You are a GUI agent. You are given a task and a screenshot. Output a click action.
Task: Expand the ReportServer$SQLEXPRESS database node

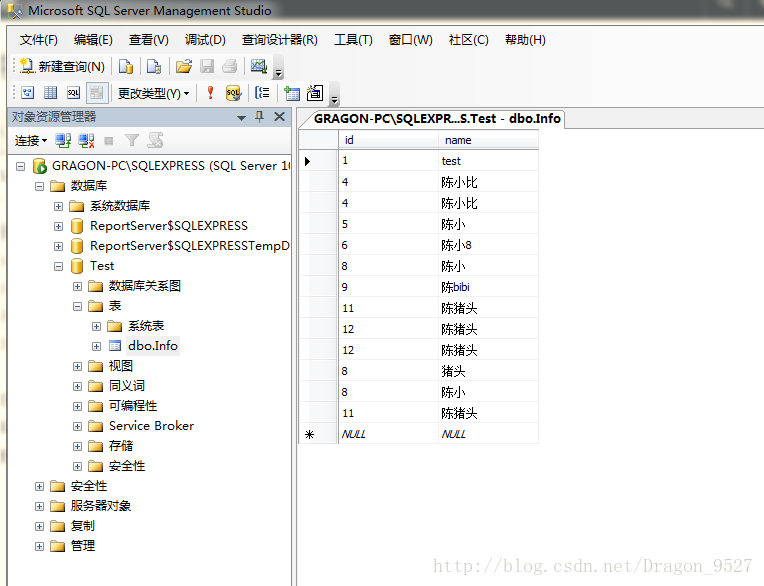click(x=58, y=227)
